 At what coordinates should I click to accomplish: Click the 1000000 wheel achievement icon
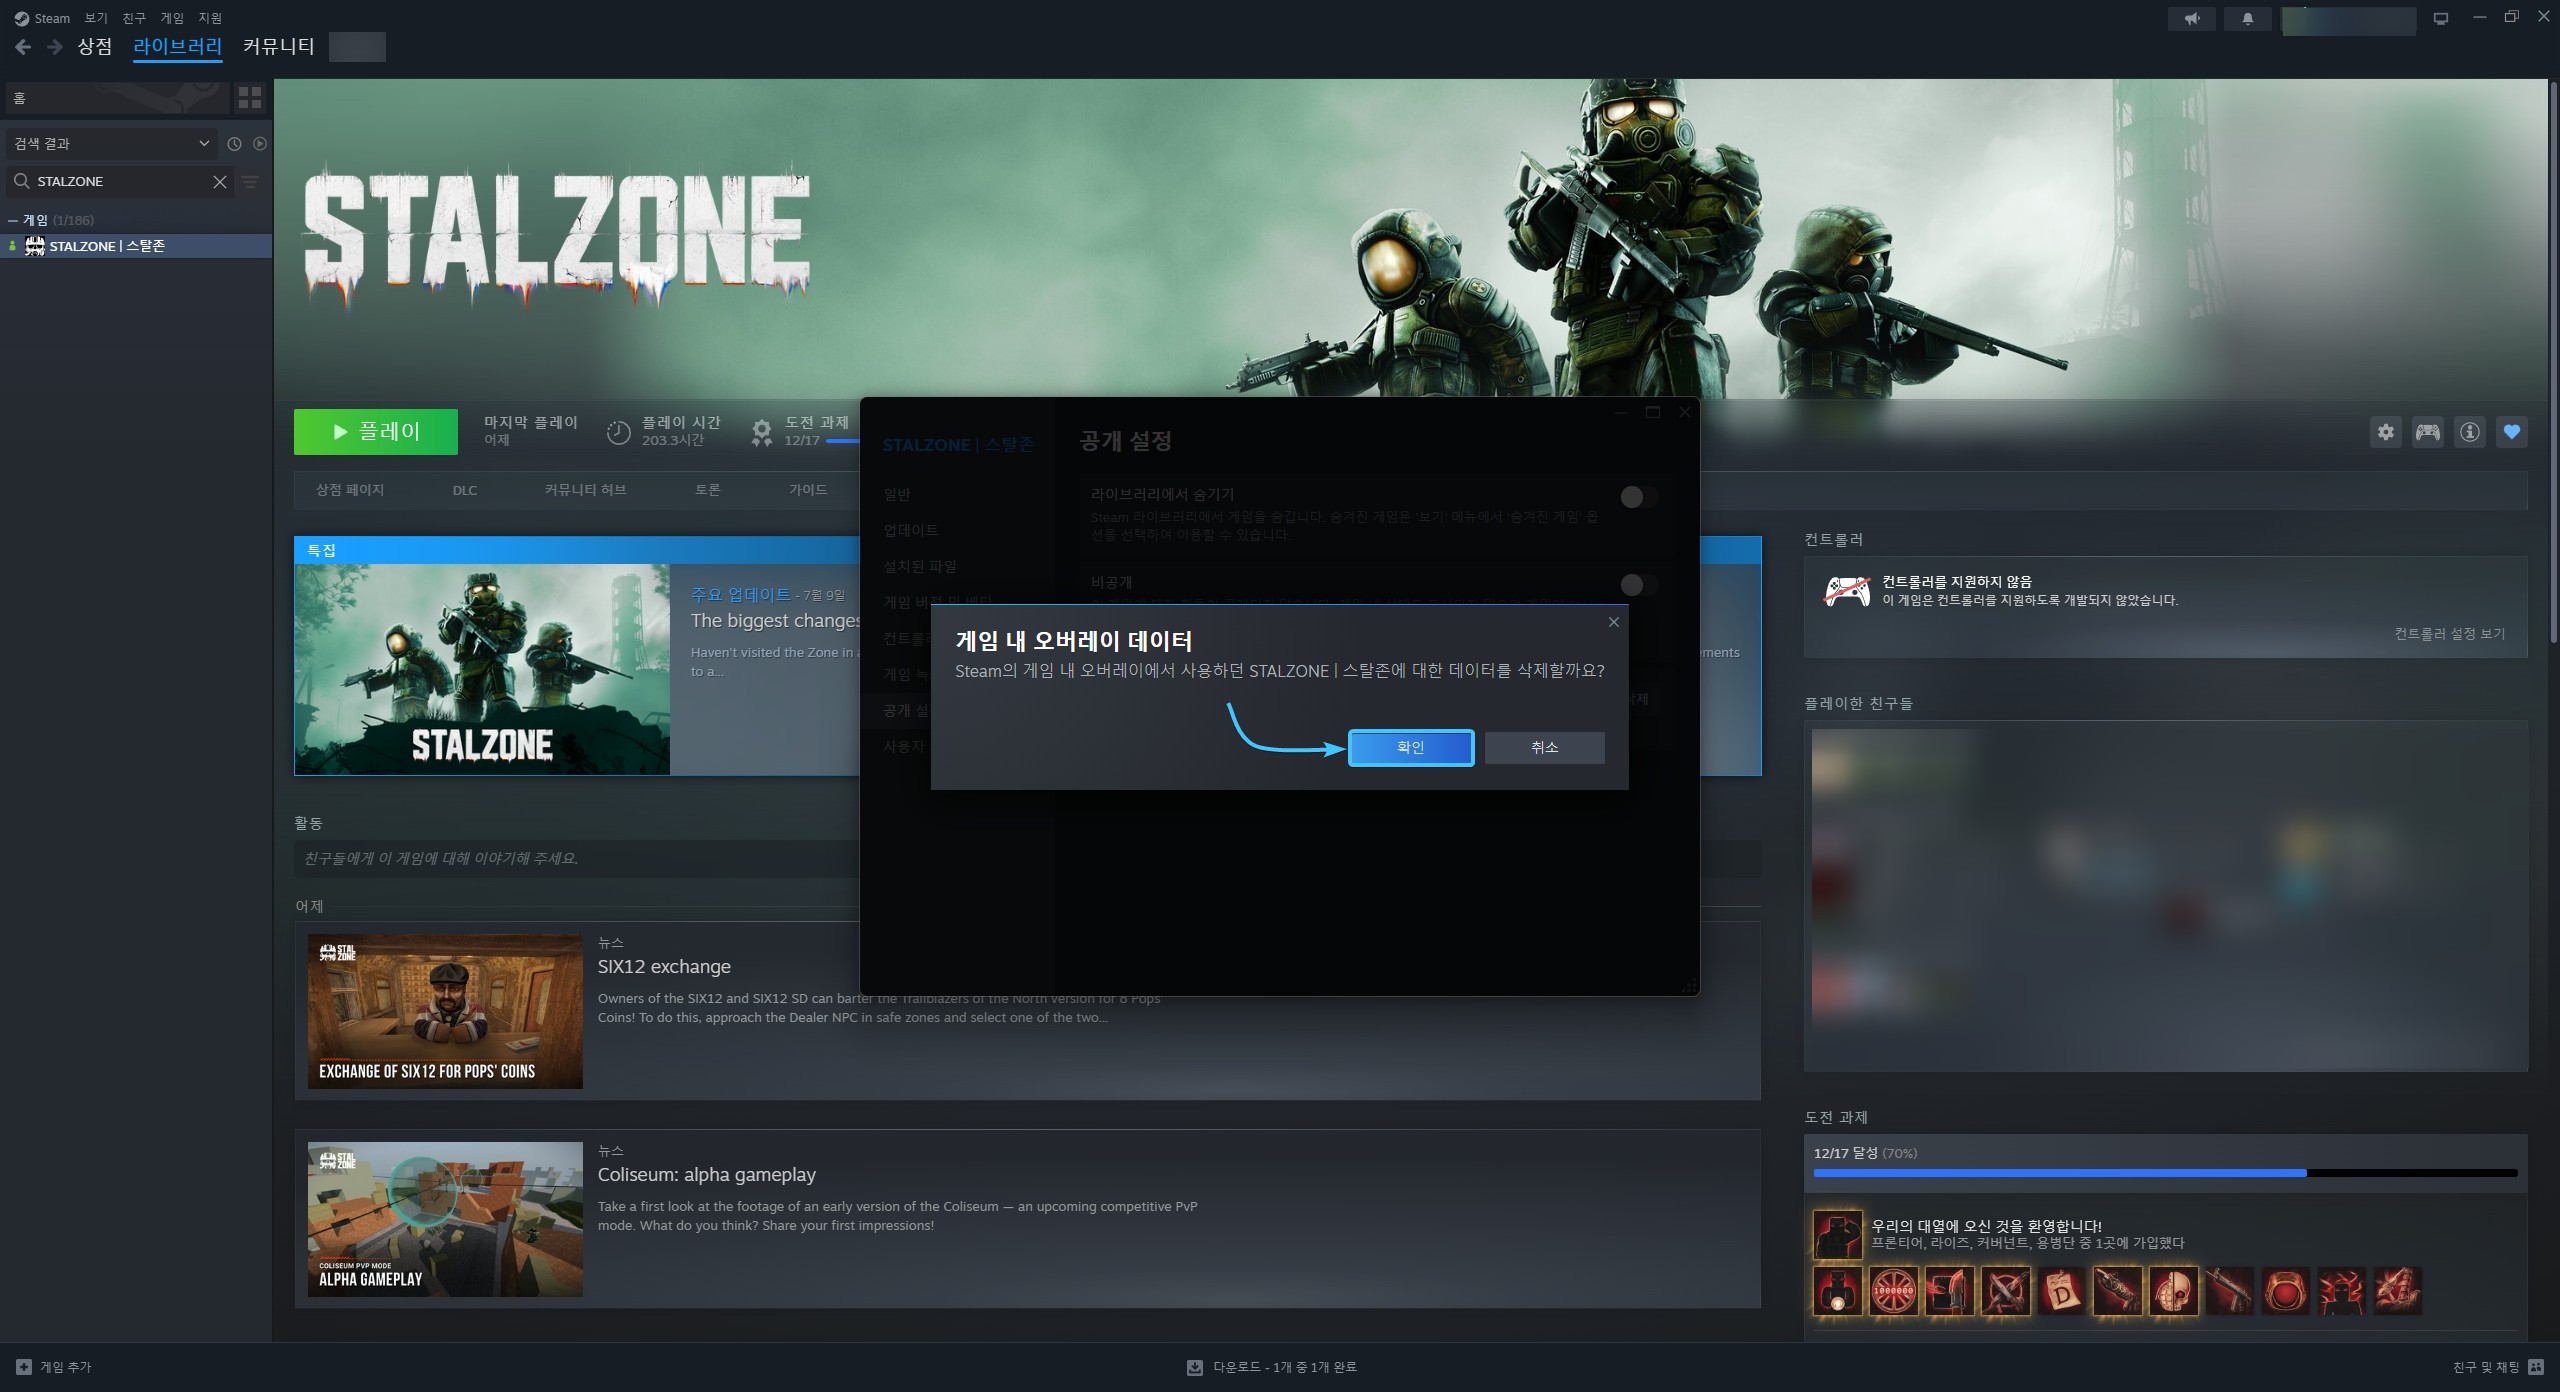[x=1894, y=1291]
